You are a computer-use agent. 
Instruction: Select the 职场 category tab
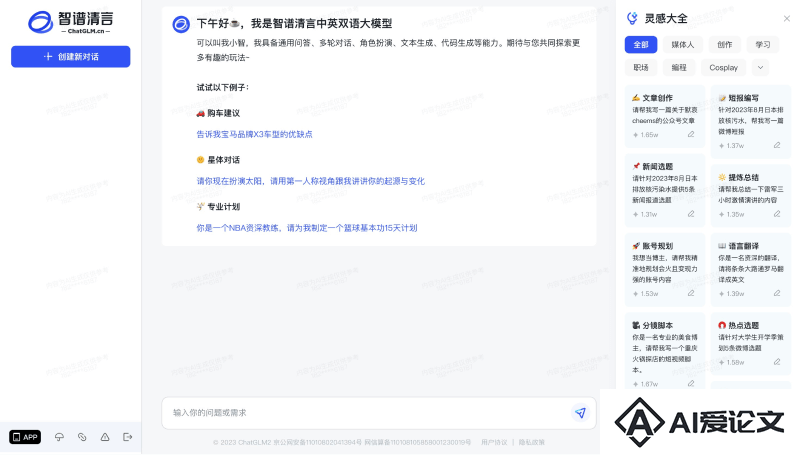click(641, 67)
